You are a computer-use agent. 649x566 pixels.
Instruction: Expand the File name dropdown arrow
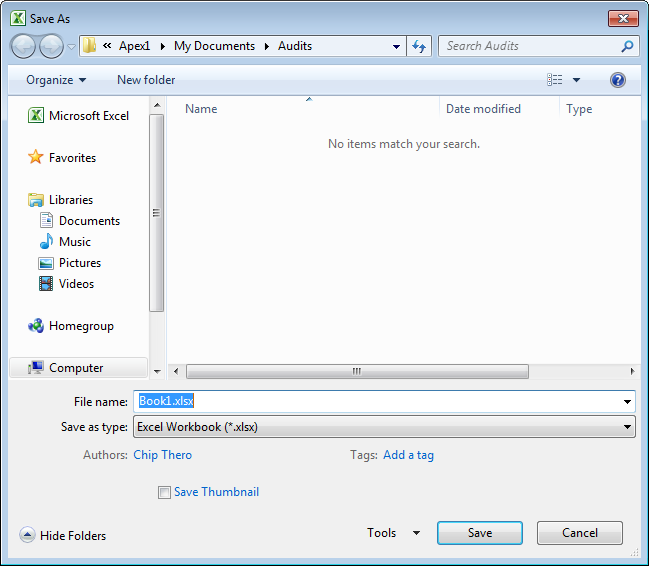(627, 402)
